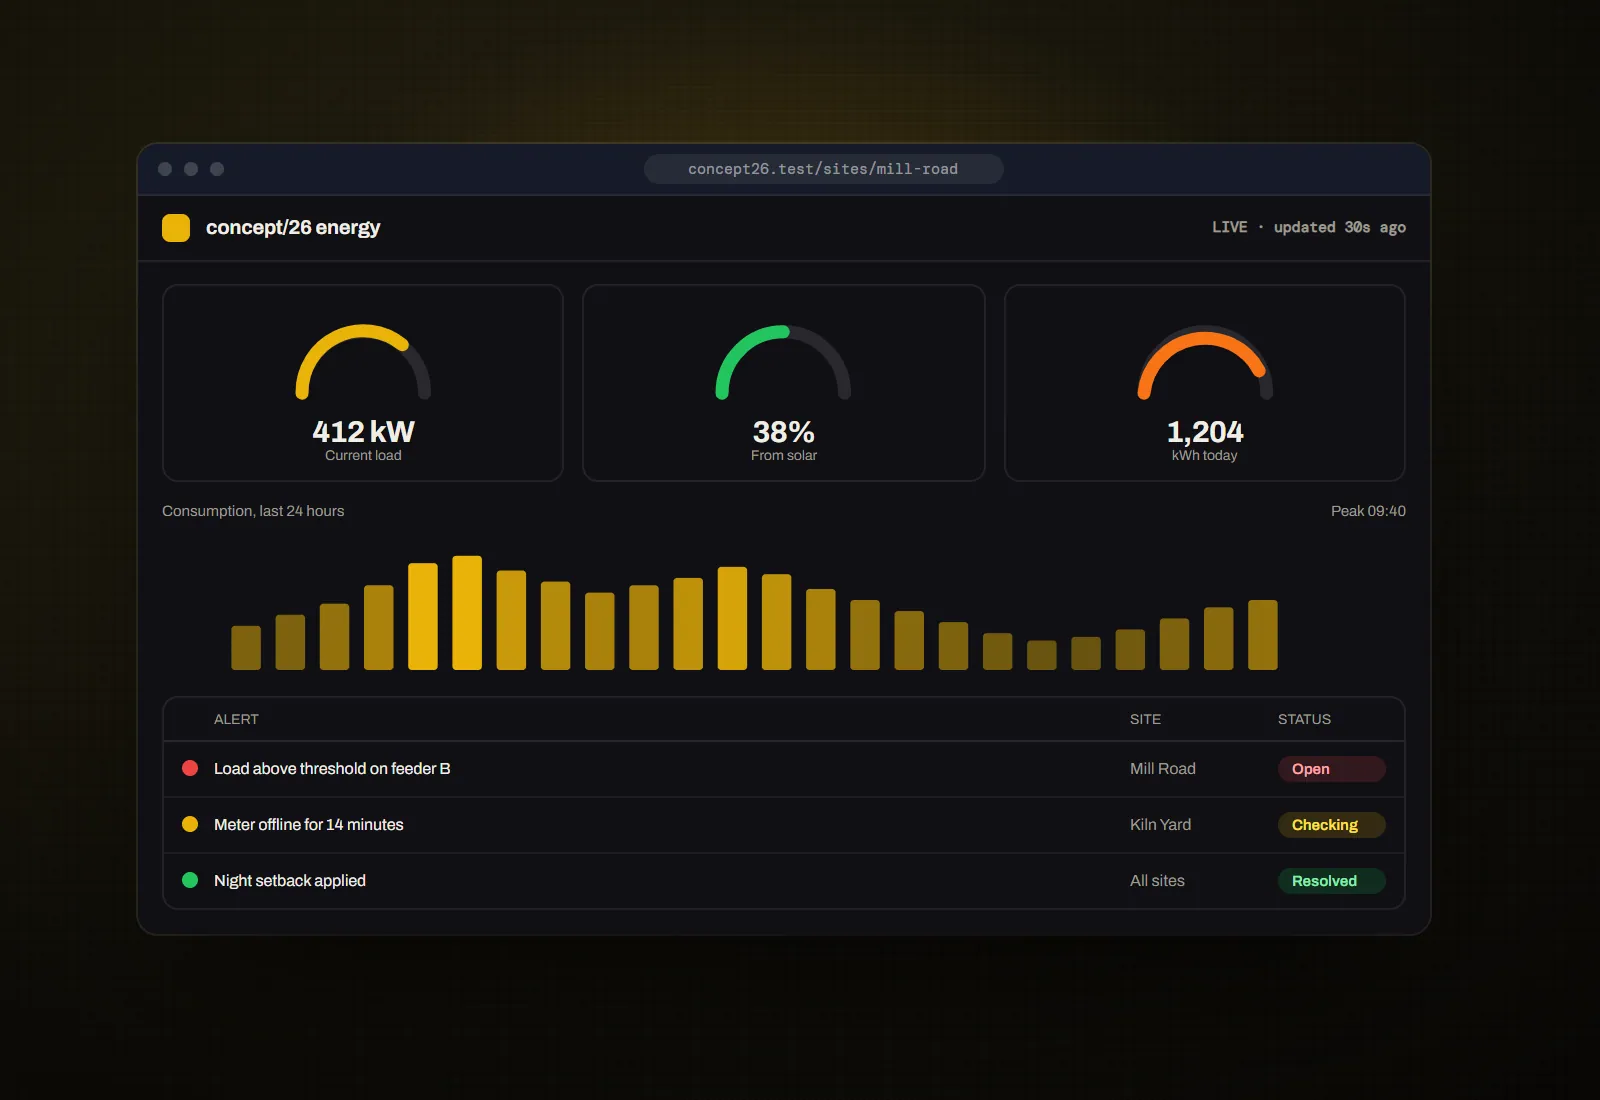Image resolution: width=1600 pixels, height=1100 pixels.
Task: Click 'Peak 09:40' label
Action: pyautogui.click(x=1368, y=511)
